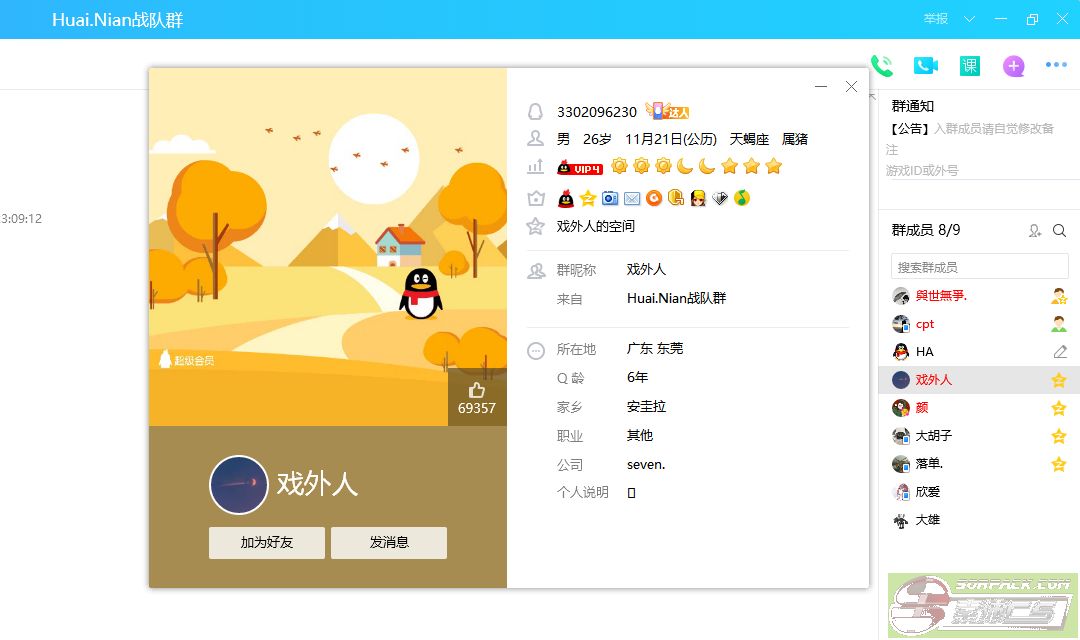
Task: Click the 群成员 8/9 heading
Action: (926, 230)
